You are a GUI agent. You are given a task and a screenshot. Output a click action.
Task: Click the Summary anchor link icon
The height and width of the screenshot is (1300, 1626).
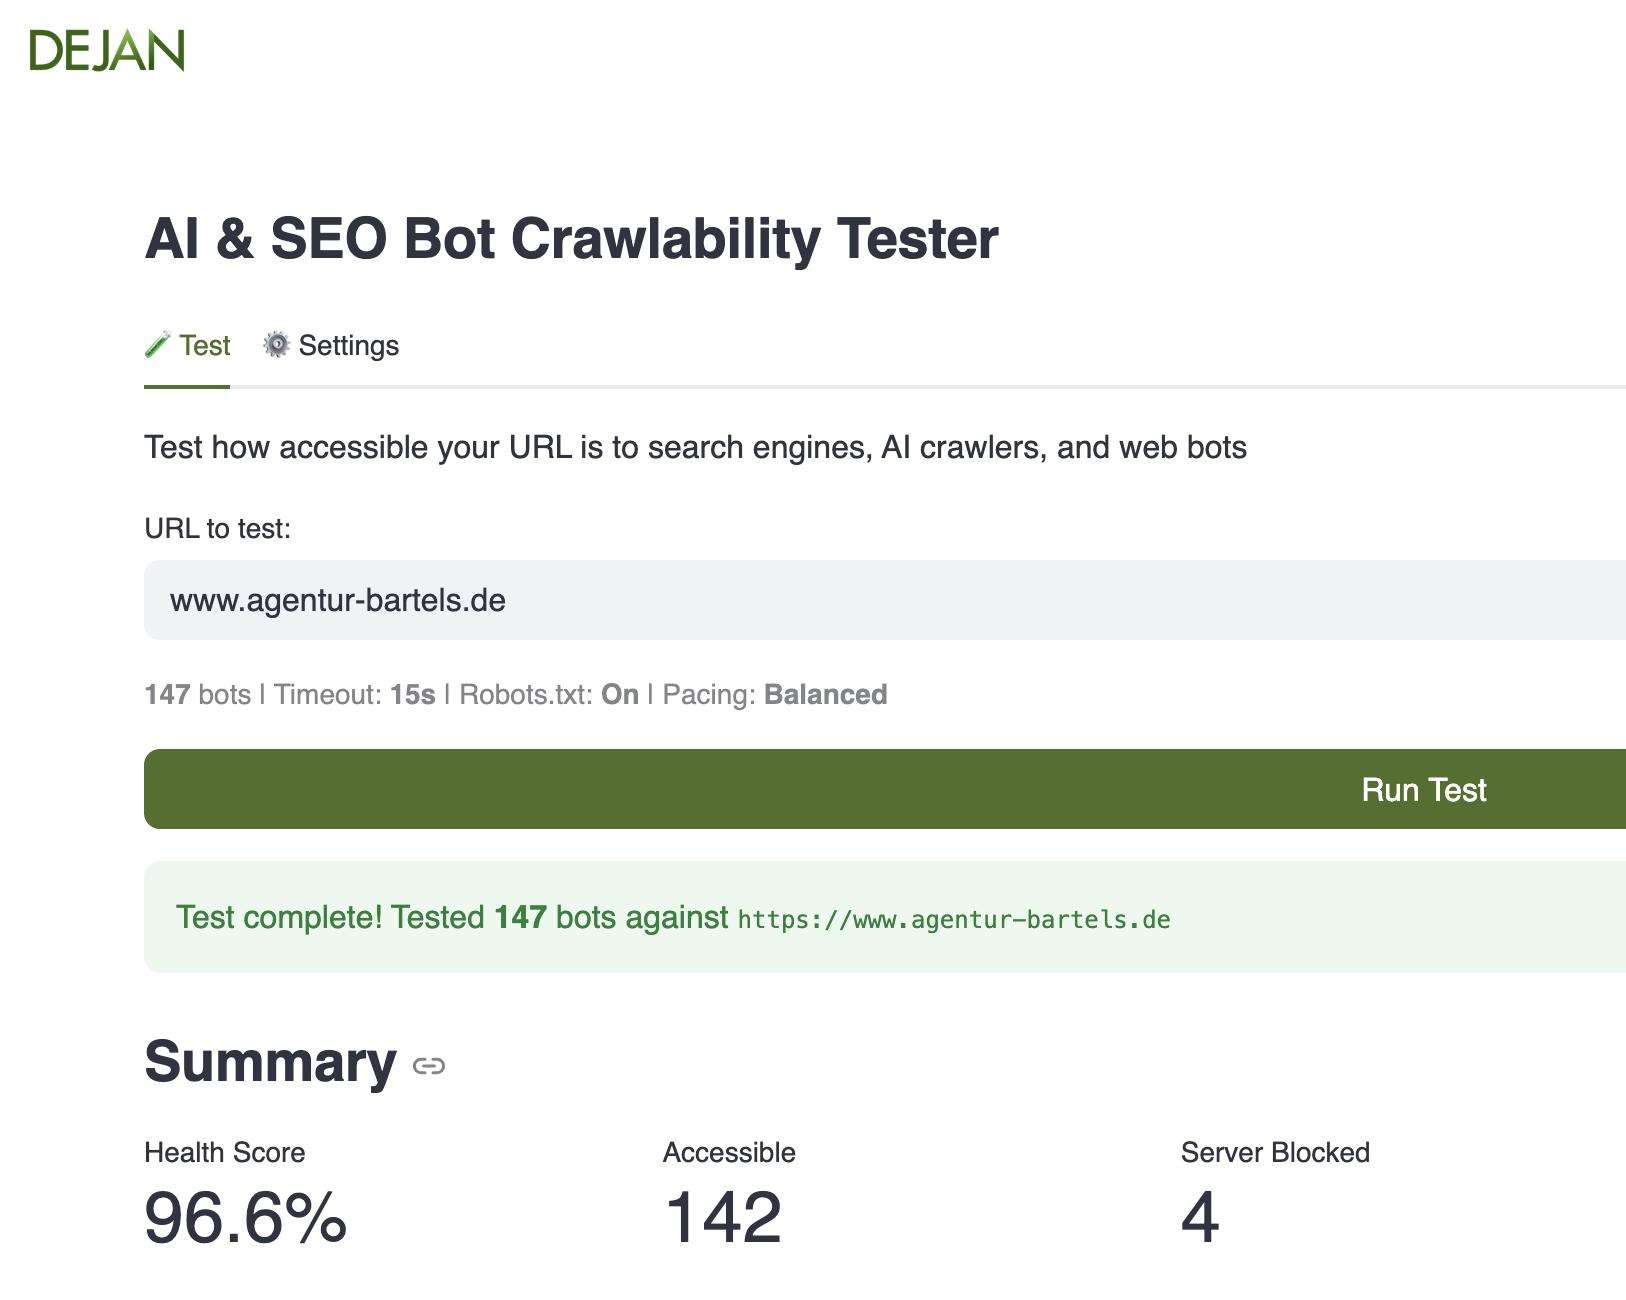click(x=429, y=1066)
